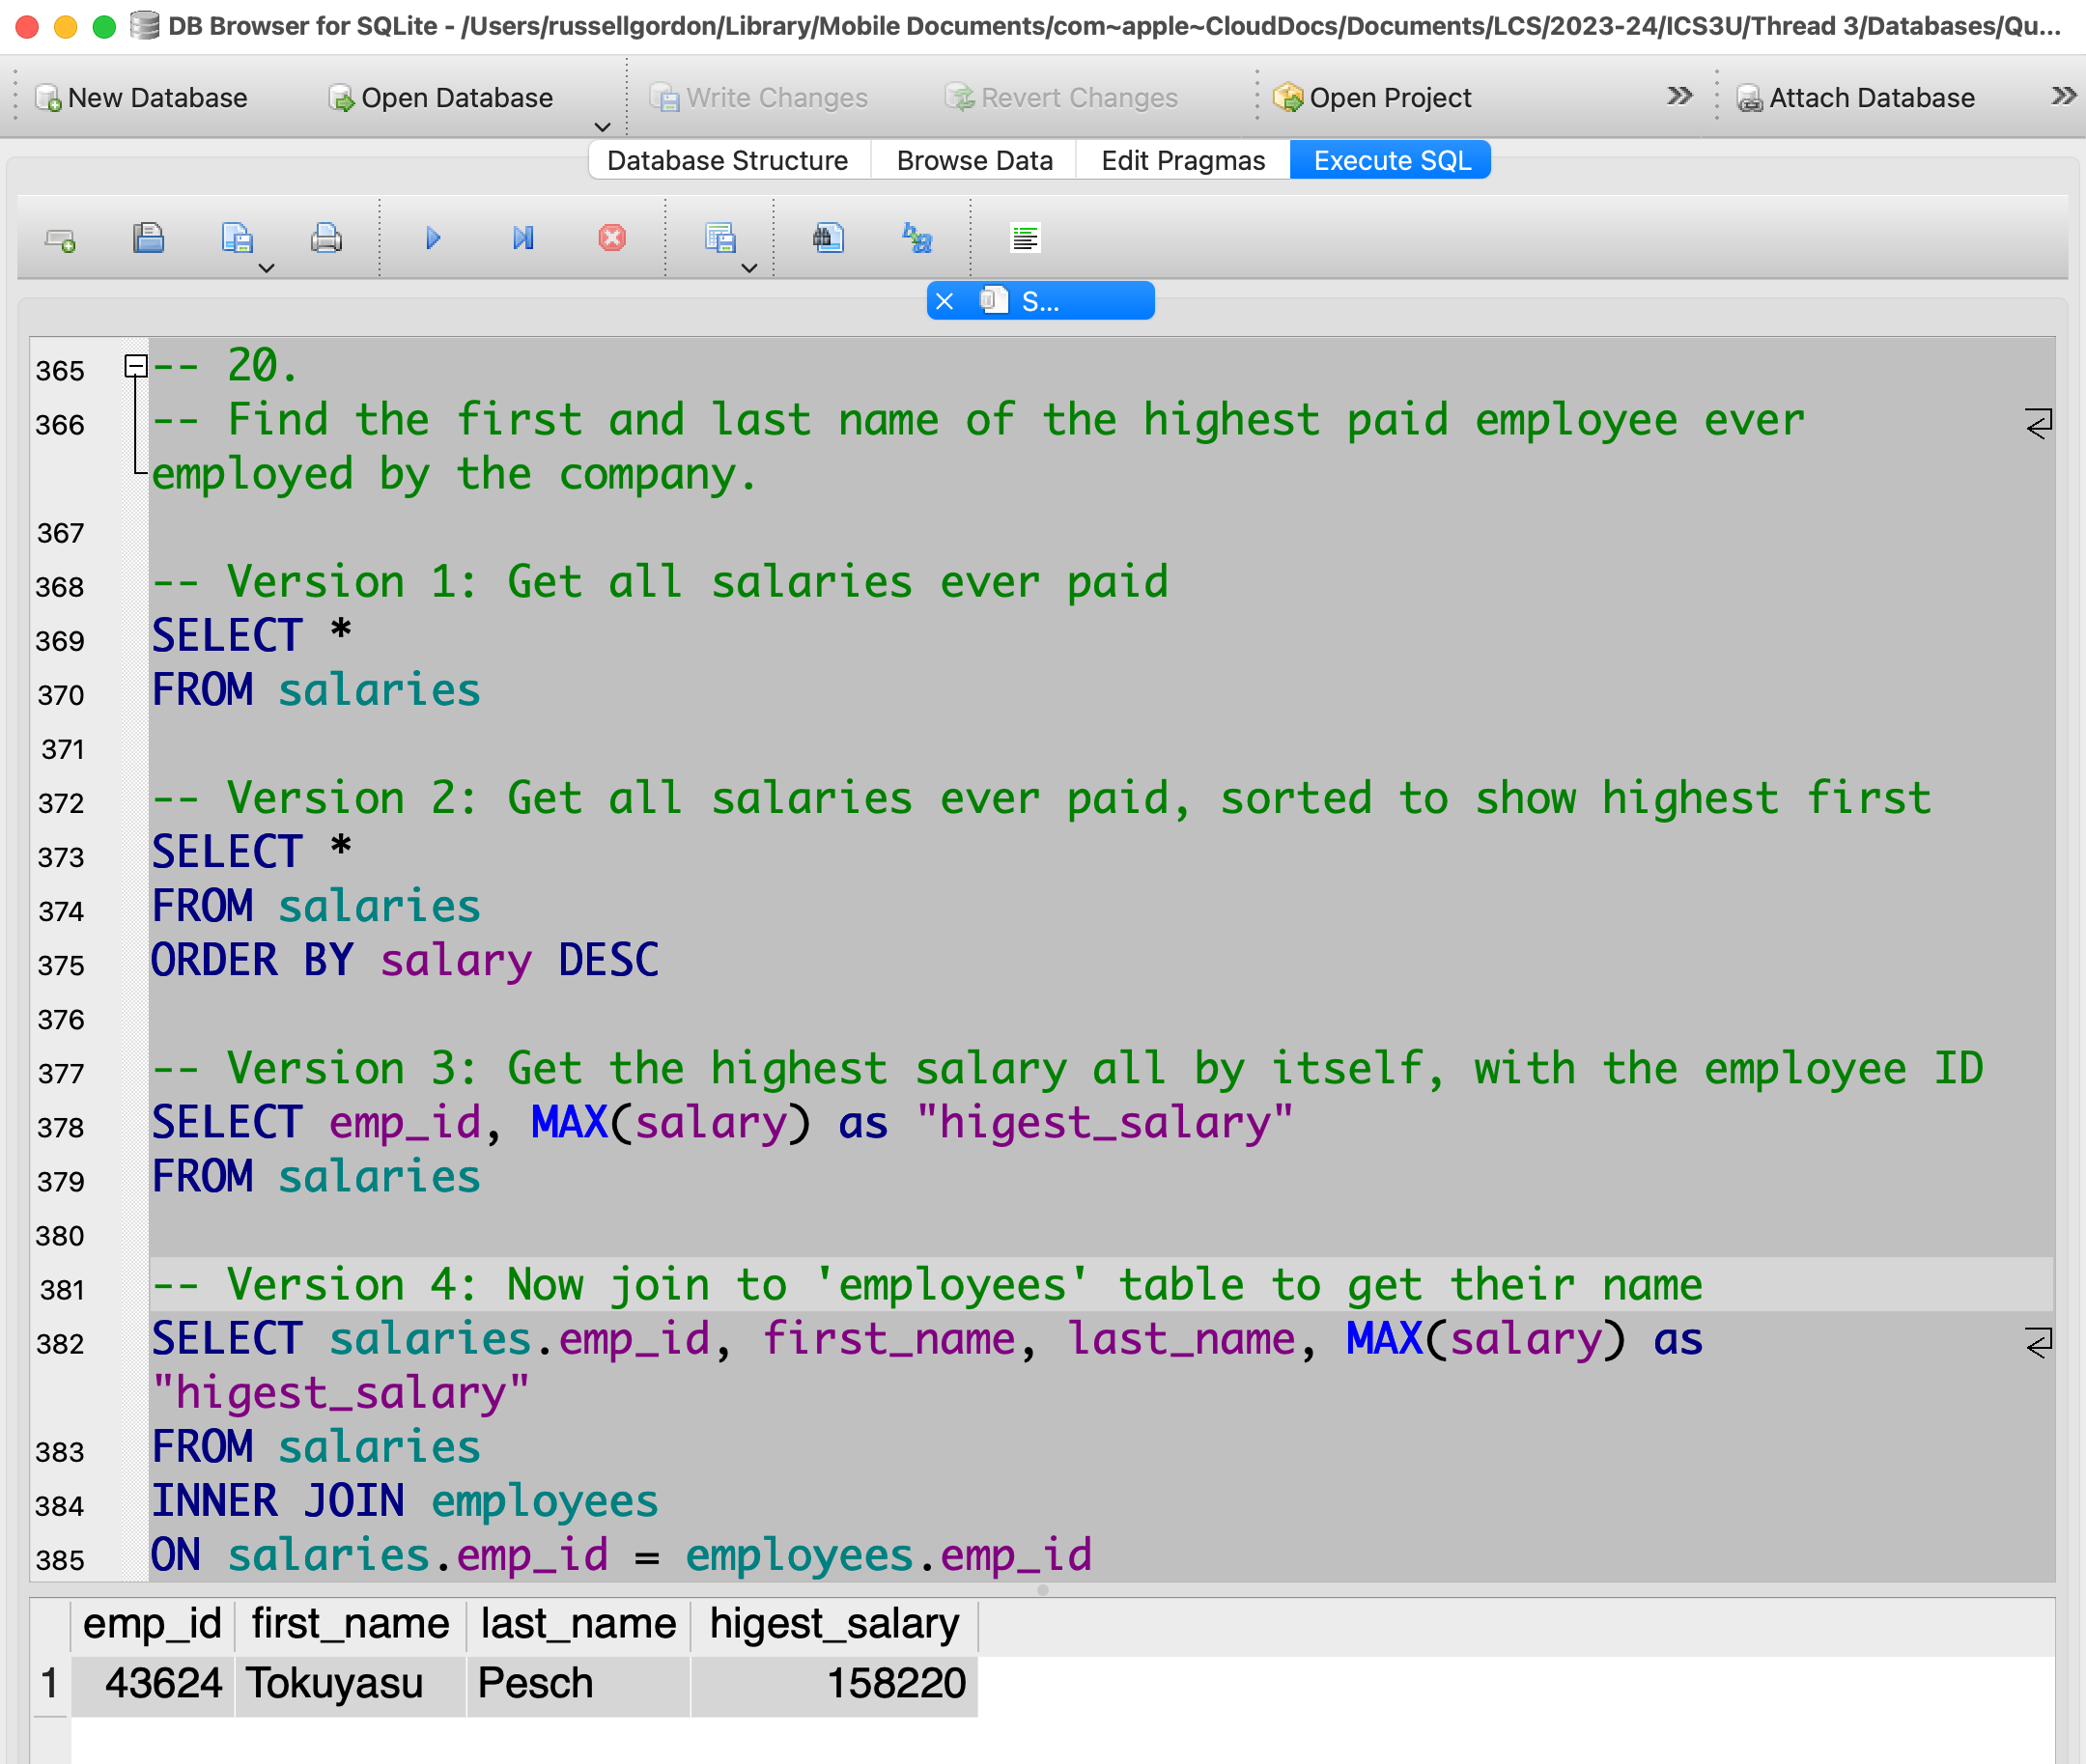The height and width of the screenshot is (1764, 2086).
Task: Click the Print SQL editor icon
Action: (326, 238)
